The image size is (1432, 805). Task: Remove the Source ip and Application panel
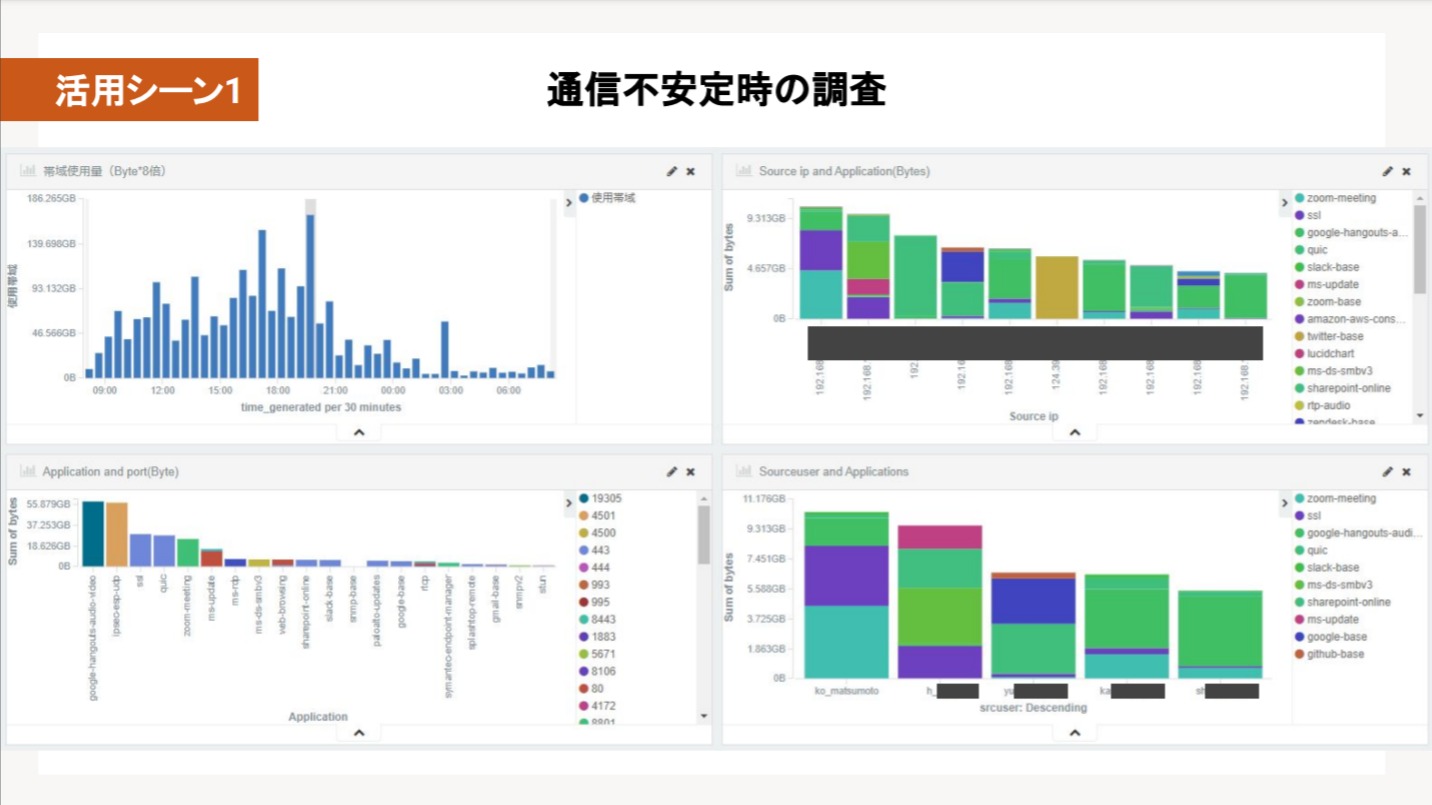[x=1406, y=172]
